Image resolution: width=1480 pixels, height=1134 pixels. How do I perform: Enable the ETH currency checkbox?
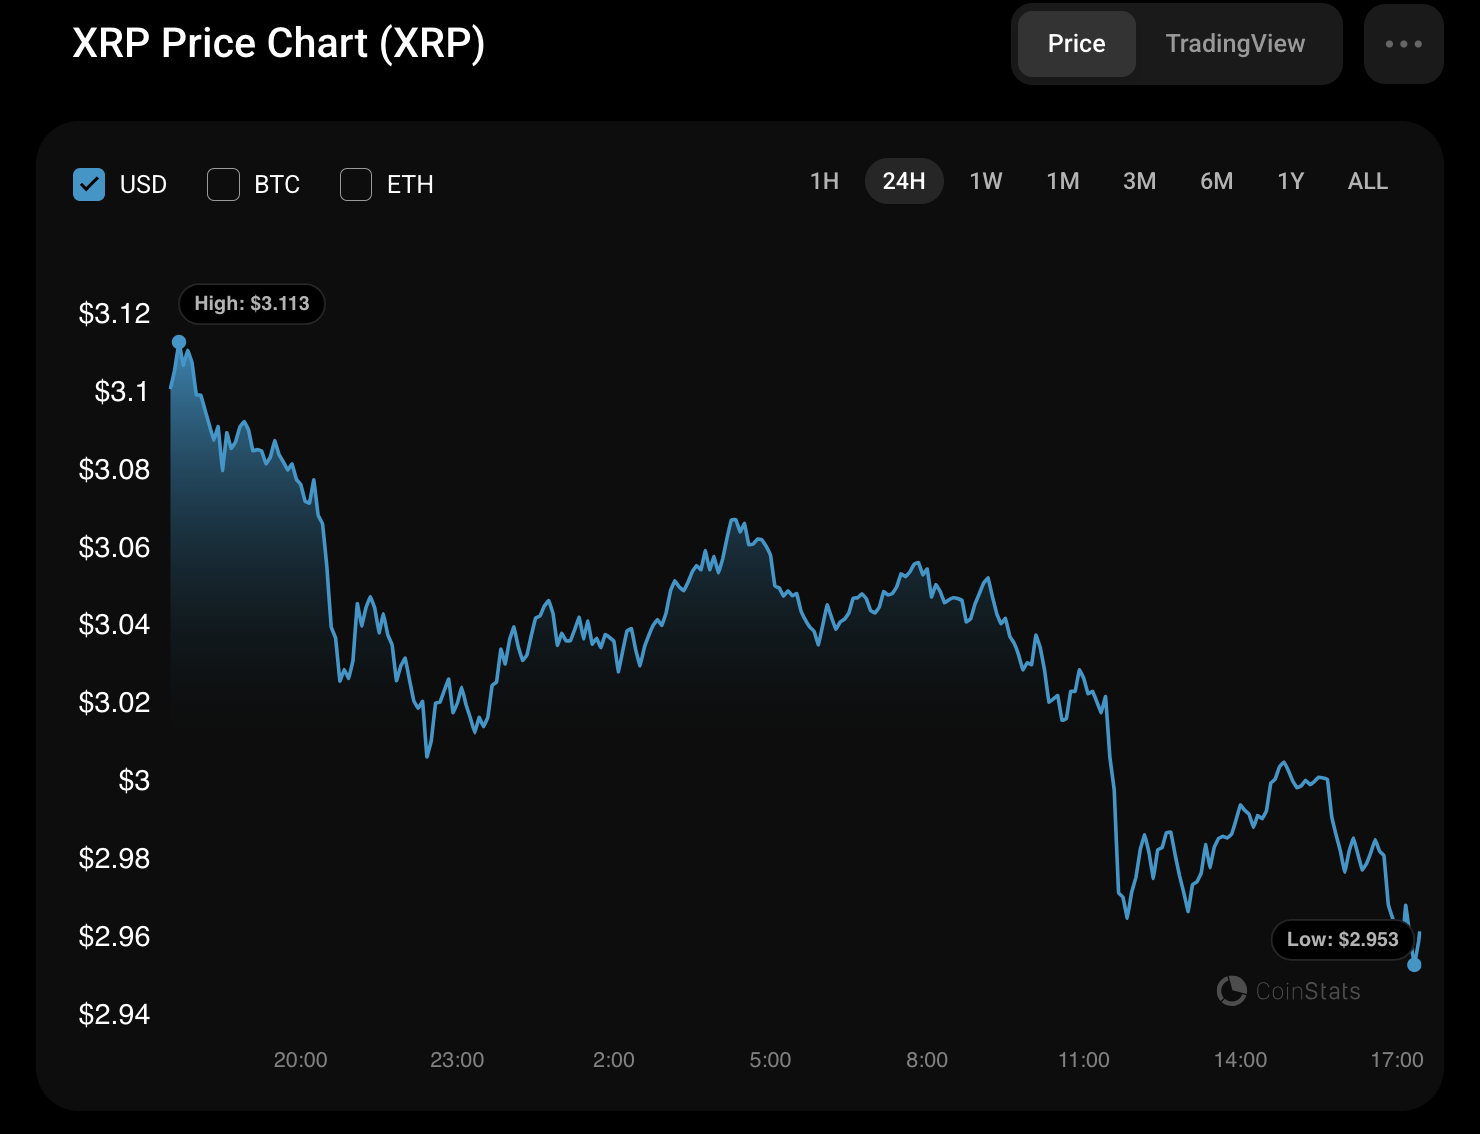(x=356, y=184)
